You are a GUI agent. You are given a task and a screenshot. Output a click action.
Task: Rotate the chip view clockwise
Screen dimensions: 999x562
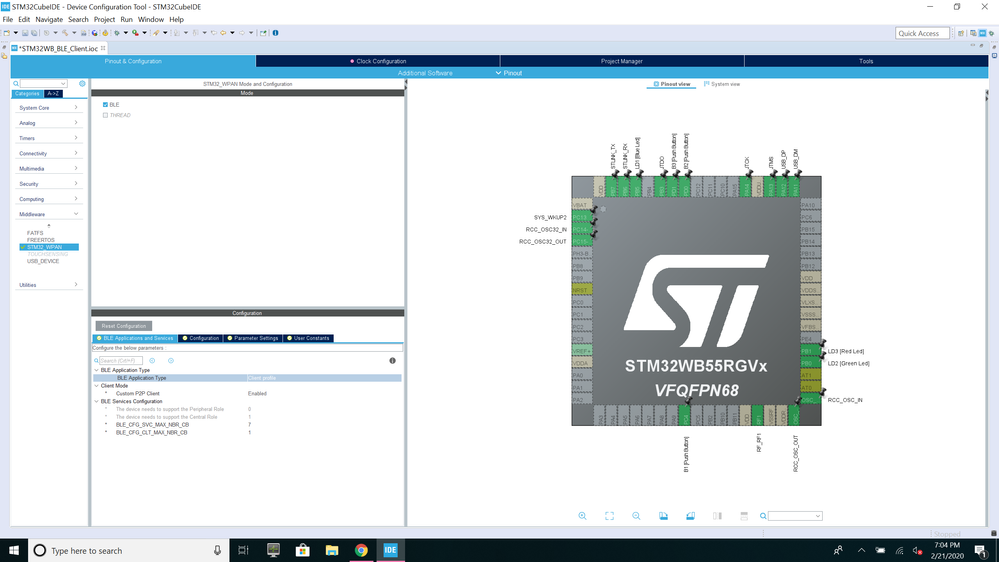(x=663, y=516)
